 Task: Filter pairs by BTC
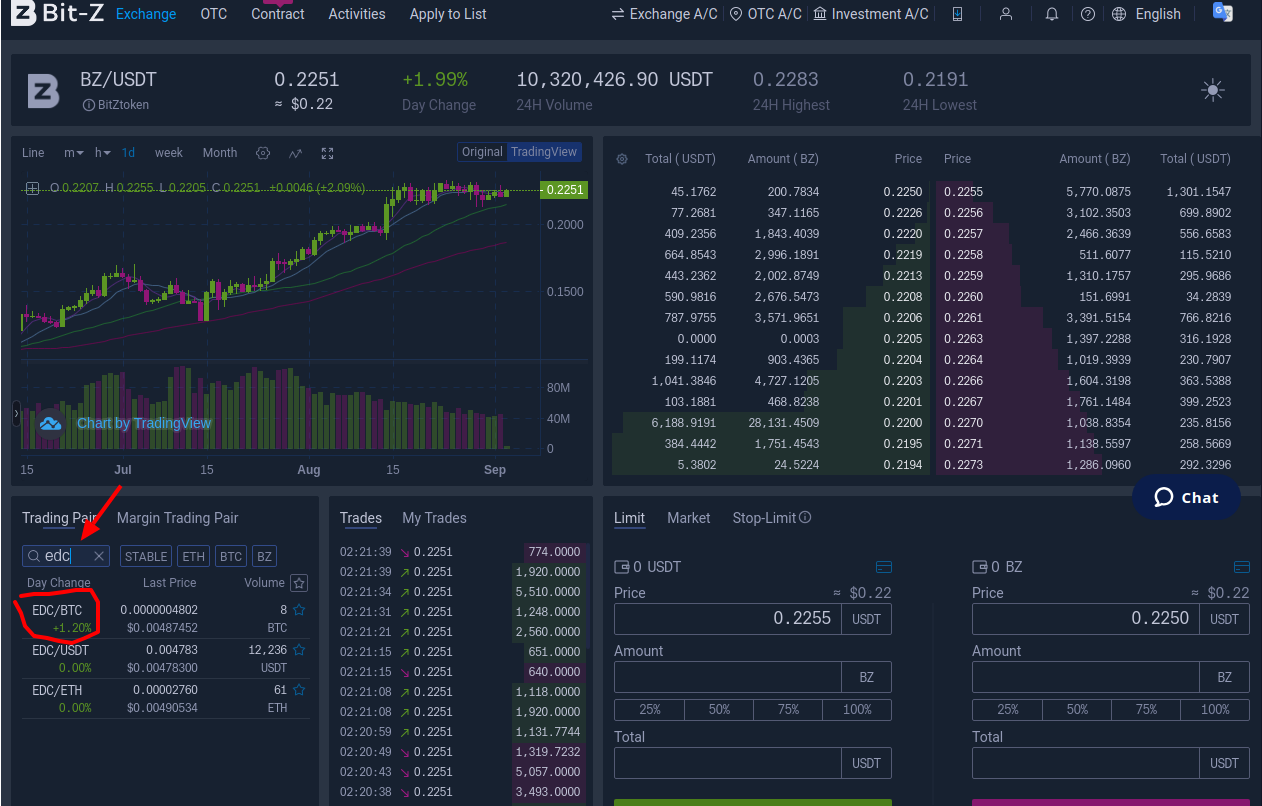(x=231, y=556)
